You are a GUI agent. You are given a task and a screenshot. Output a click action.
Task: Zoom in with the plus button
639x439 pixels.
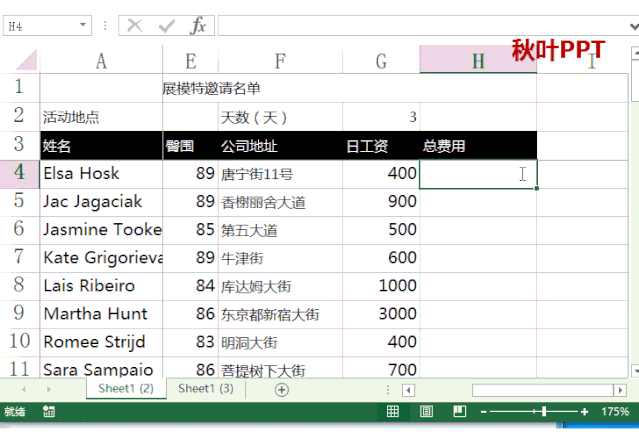coord(584,412)
